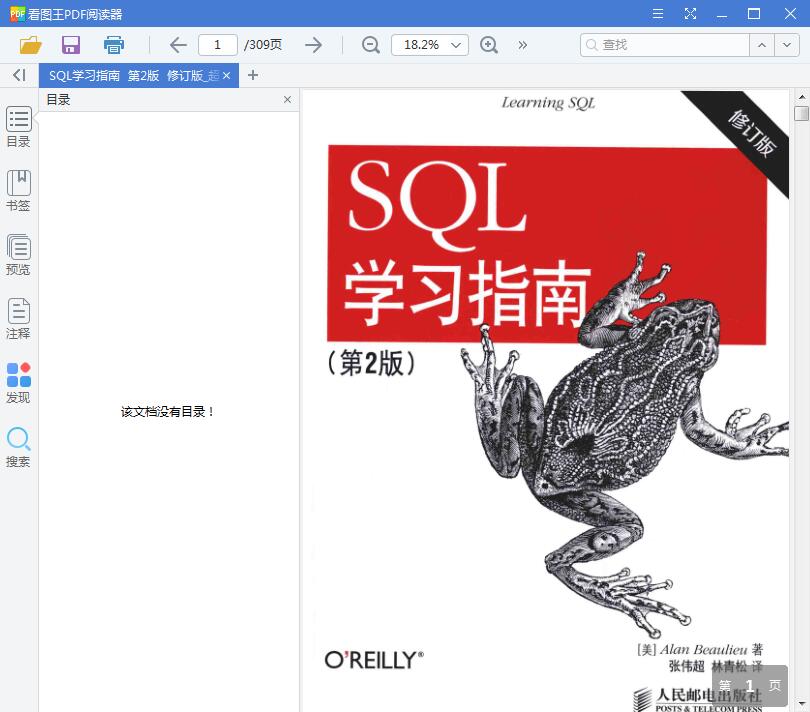Zoom out with the minus magnifier
The height and width of the screenshot is (712, 810).
pyautogui.click(x=370, y=45)
